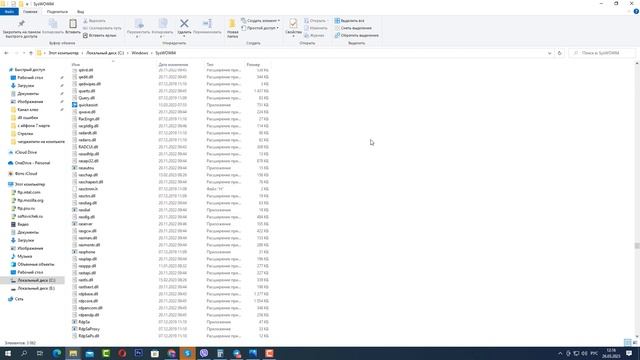640x360 pixels.
Task: Open the Viber app on taskbar
Action: click(x=204, y=353)
